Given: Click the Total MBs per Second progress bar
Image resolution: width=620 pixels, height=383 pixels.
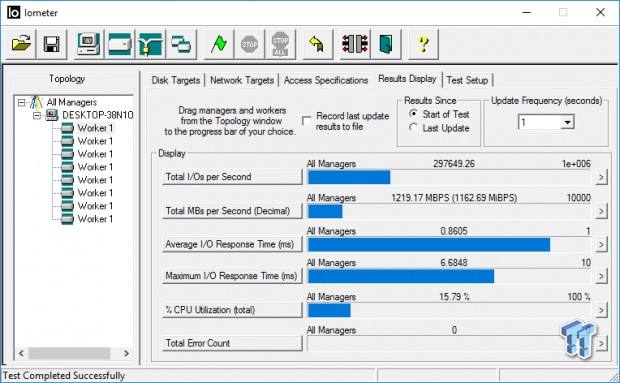Looking at the screenshot, I should pyautogui.click(x=449, y=211).
